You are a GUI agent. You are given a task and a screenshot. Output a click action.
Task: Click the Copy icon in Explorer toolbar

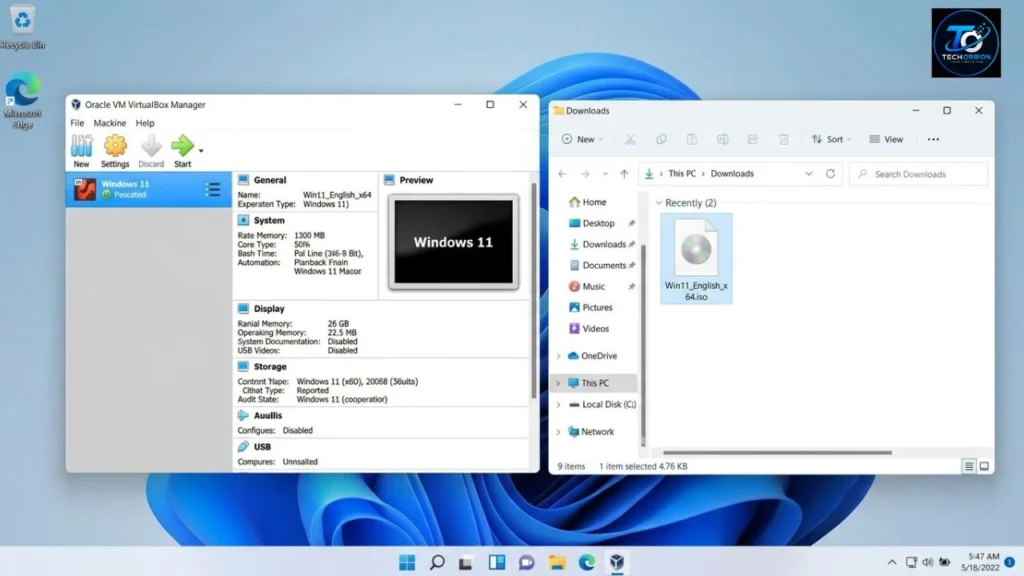coord(661,139)
